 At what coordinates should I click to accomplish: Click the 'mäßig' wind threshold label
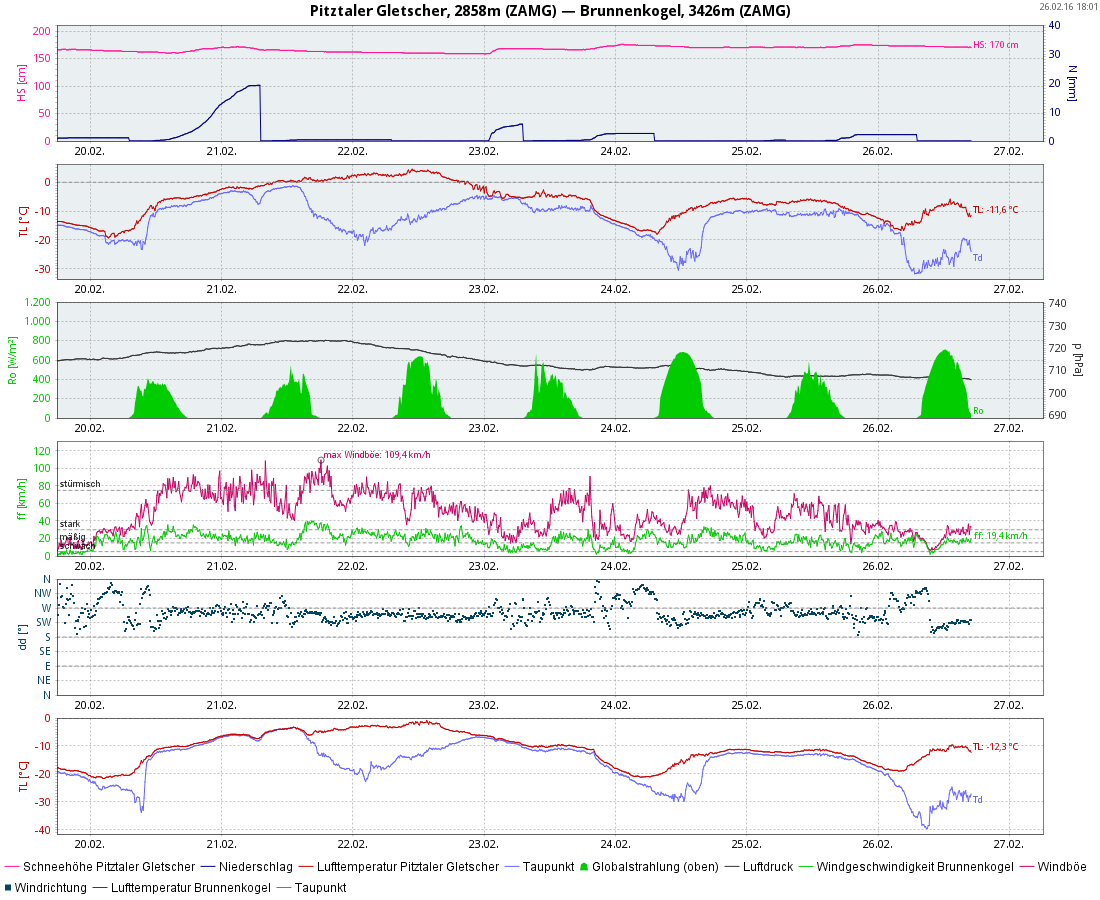point(72,537)
